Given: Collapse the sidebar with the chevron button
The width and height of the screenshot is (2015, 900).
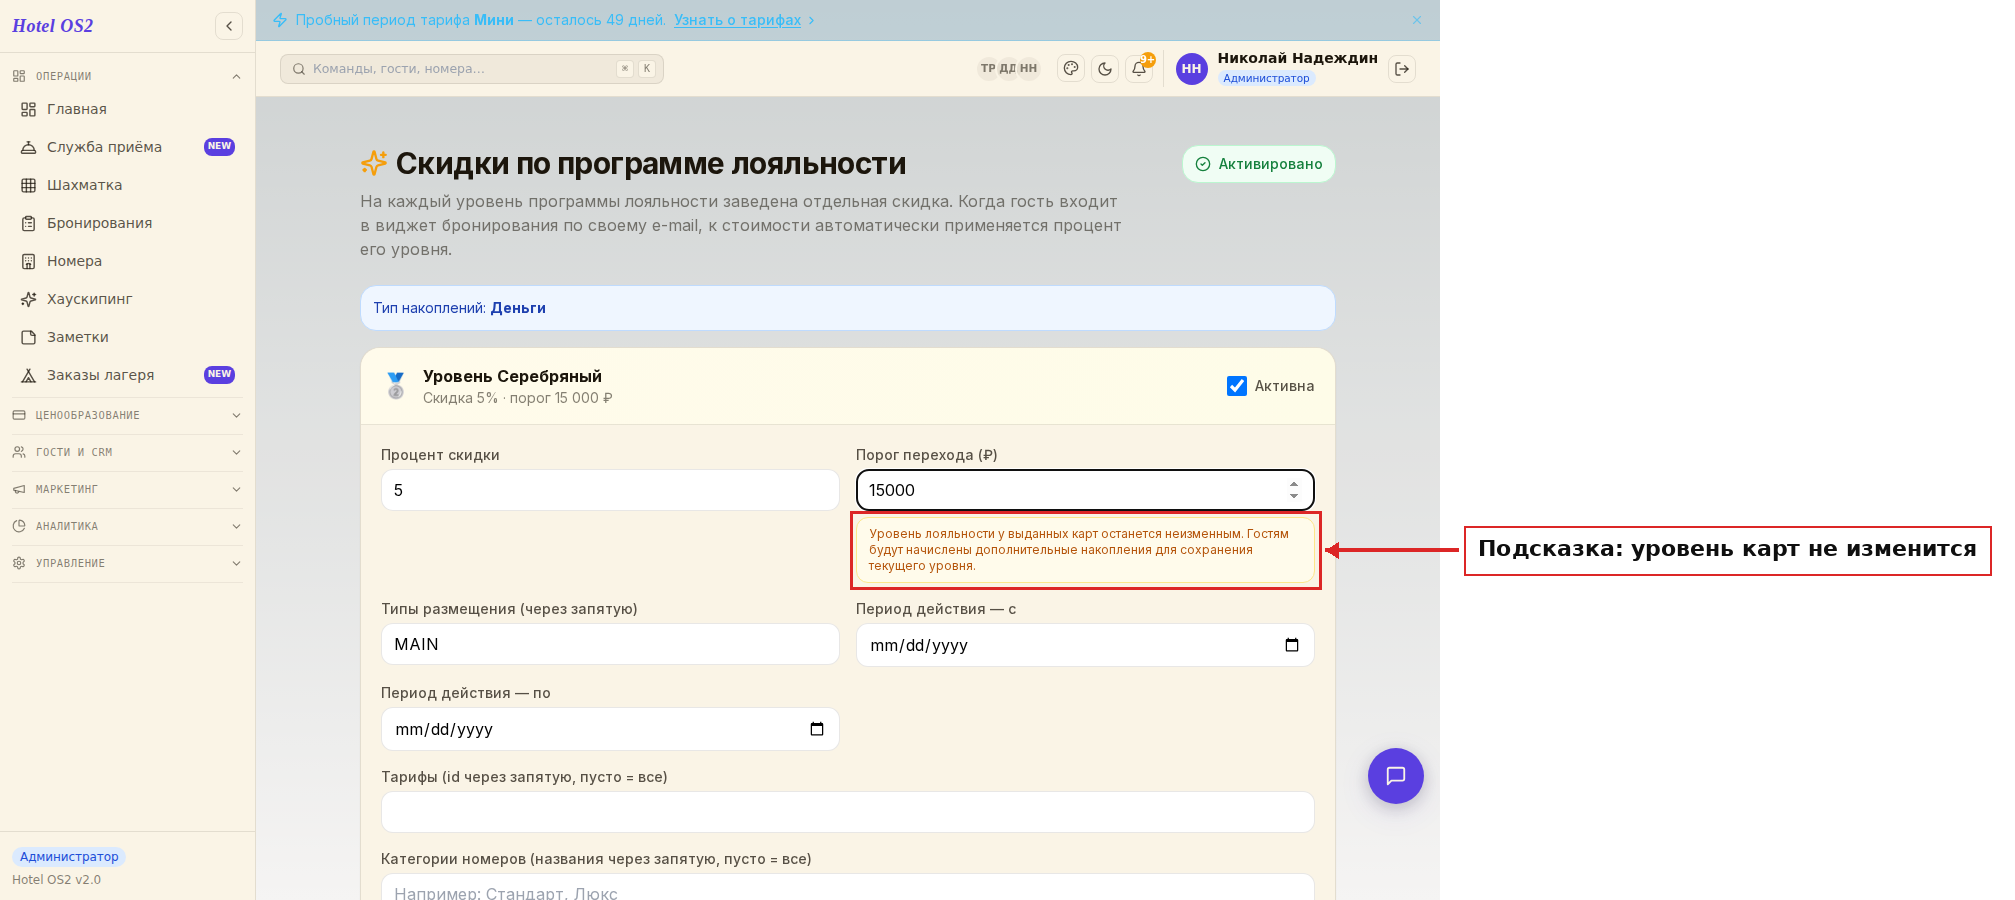Looking at the screenshot, I should (229, 26).
